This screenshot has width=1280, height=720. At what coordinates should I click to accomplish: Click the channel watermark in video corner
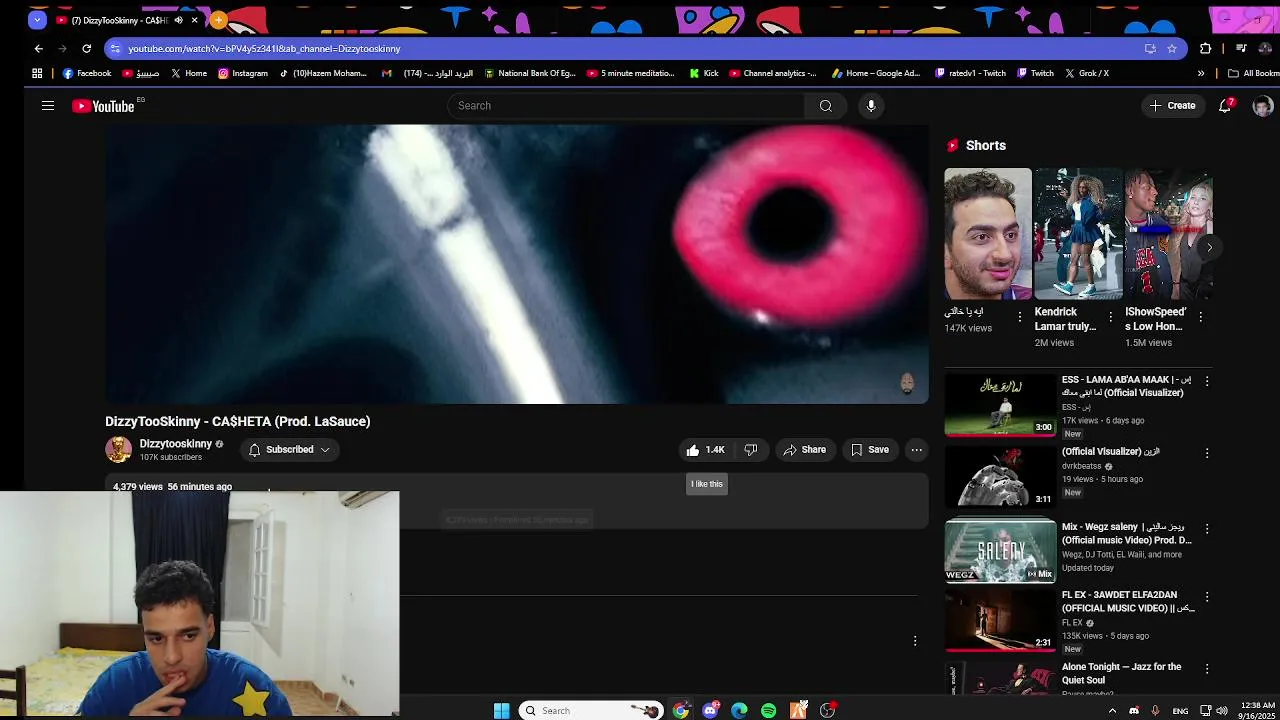pyautogui.click(x=907, y=383)
